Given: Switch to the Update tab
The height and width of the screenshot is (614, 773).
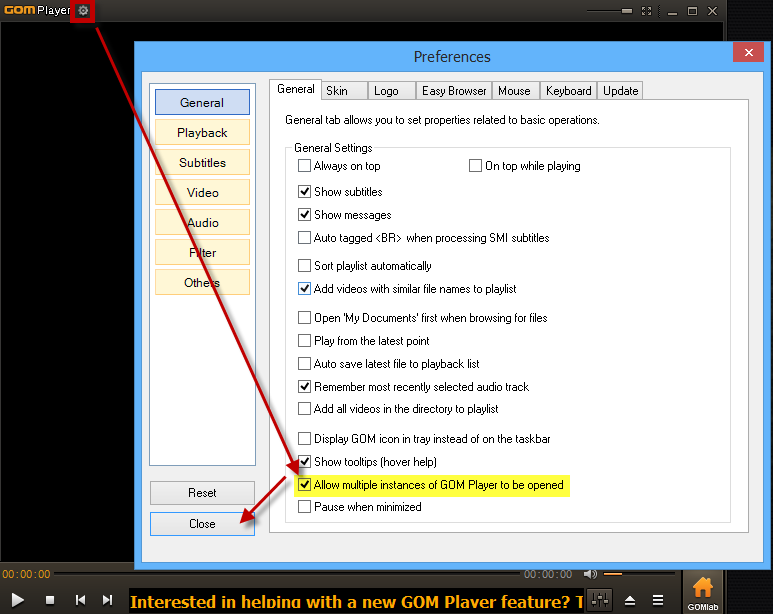Looking at the screenshot, I should [620, 91].
